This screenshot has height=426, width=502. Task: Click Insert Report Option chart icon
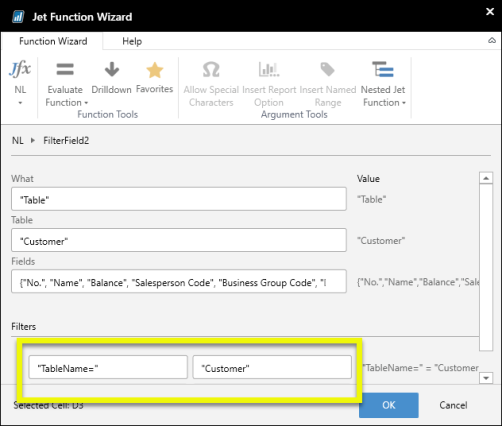point(269,69)
